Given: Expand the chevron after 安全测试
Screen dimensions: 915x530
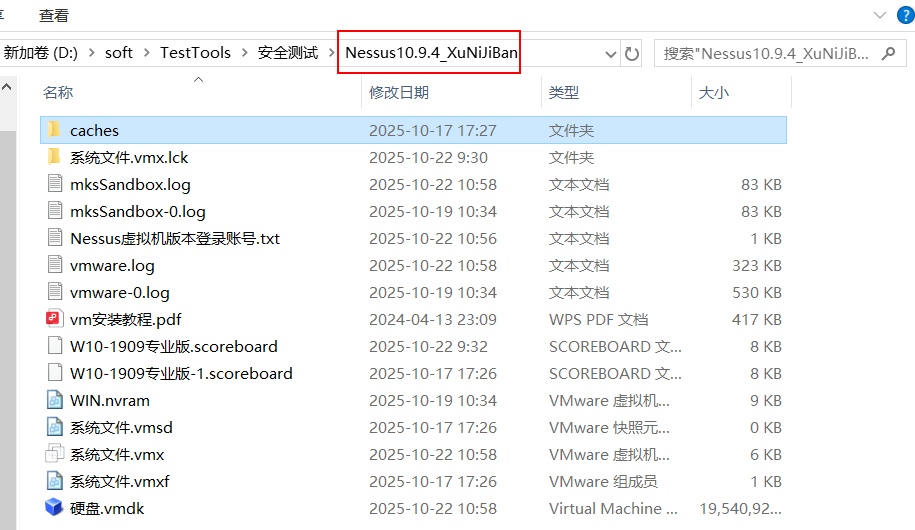Looking at the screenshot, I should (x=332, y=53).
